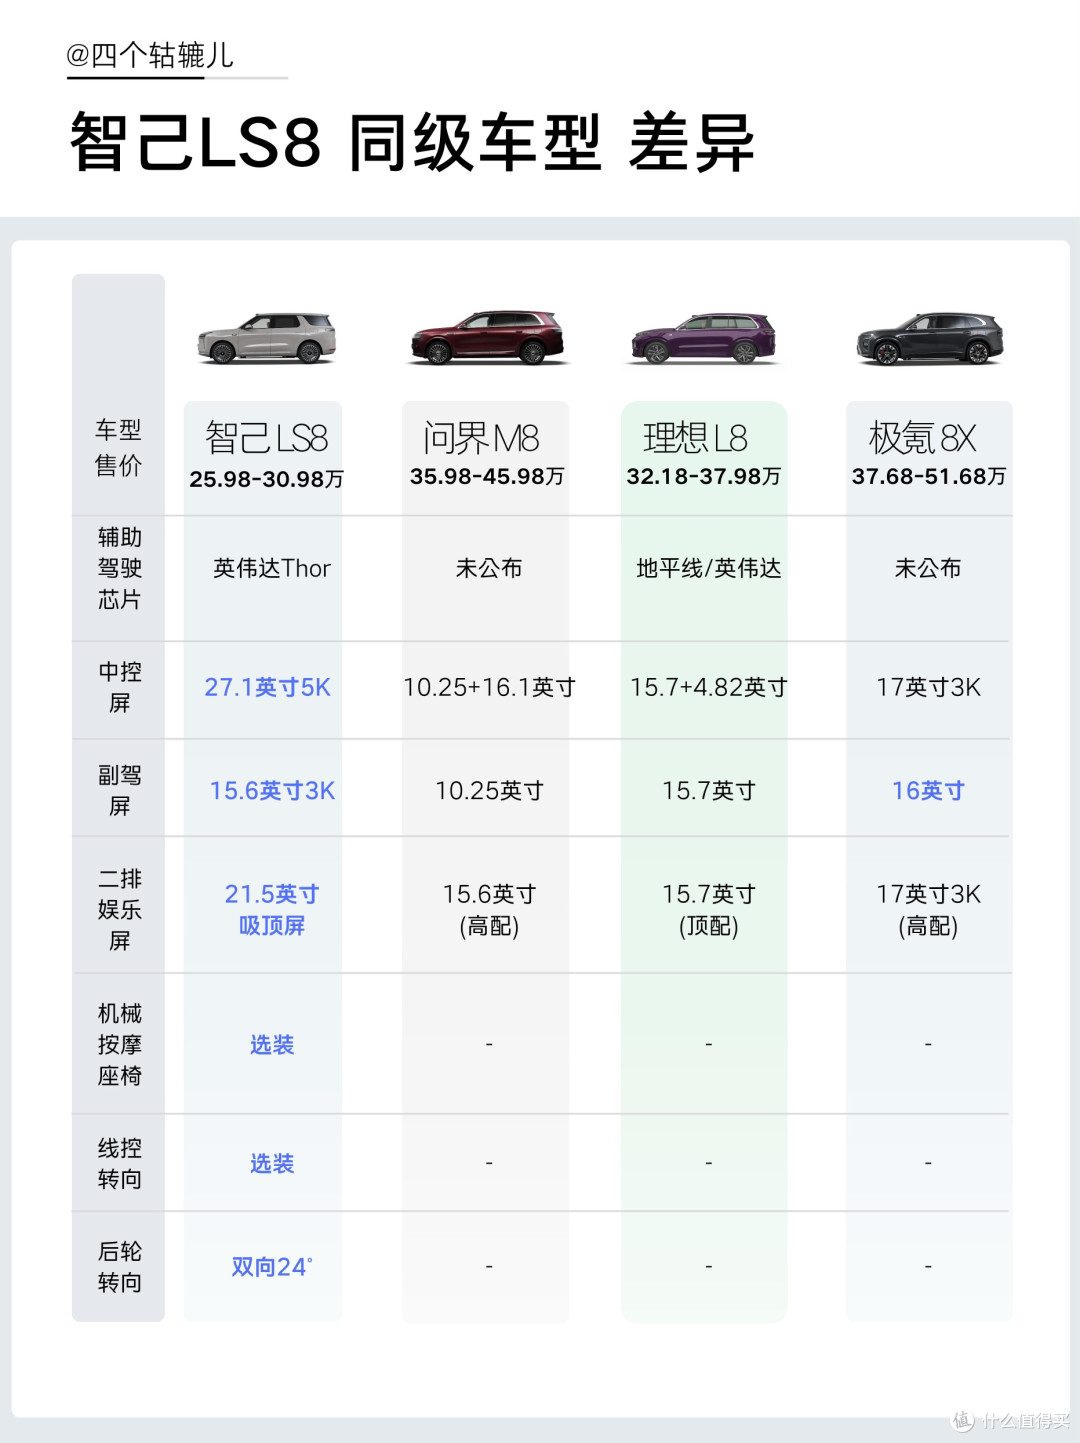Screen dimensions: 1080x1443
Task: Click the 地平线/英伟达 cell
Action: [708, 568]
